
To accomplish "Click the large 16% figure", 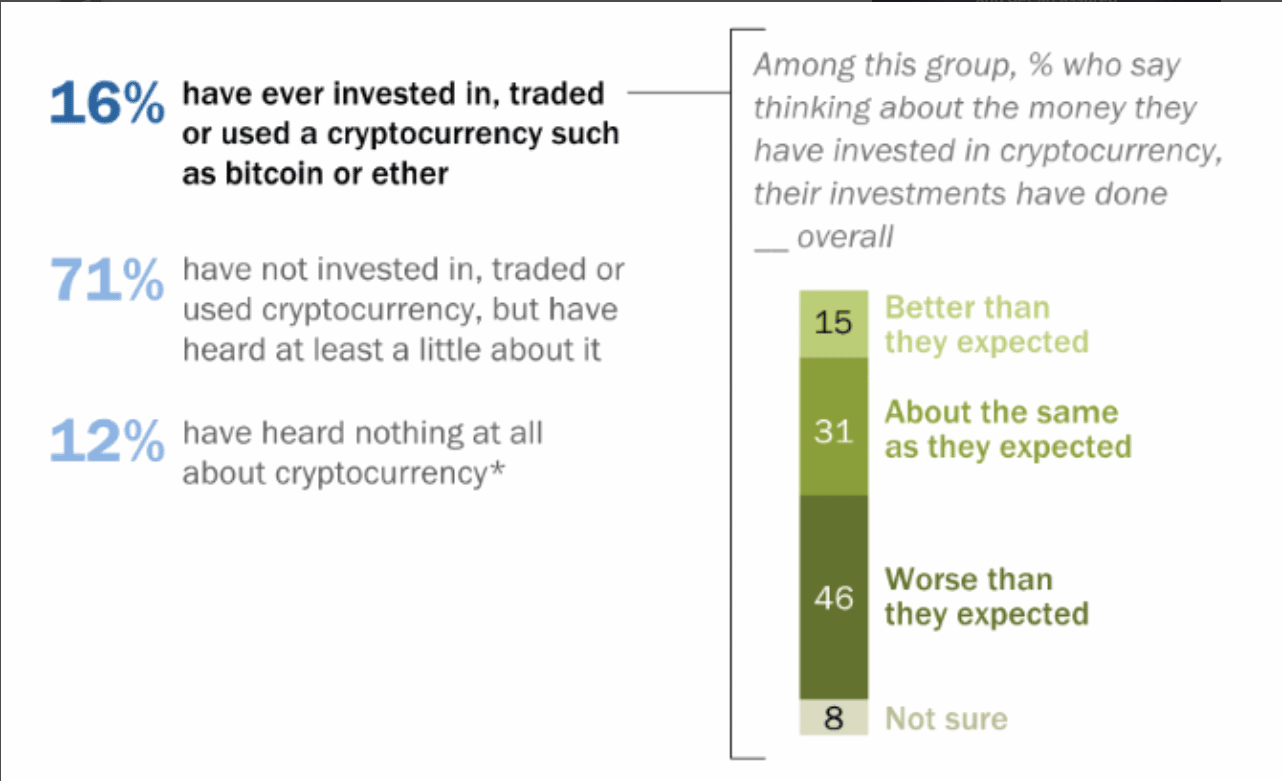I will [x=107, y=105].
